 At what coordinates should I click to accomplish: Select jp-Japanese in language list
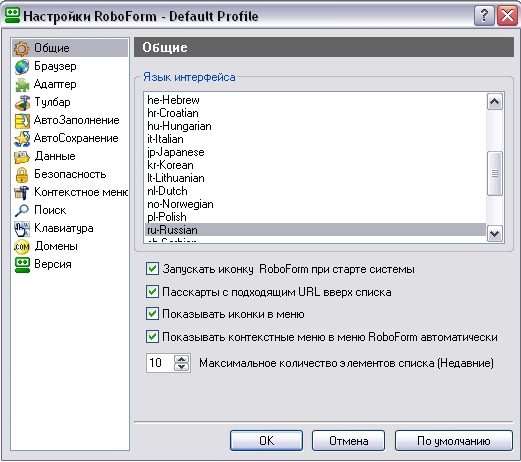pos(315,152)
